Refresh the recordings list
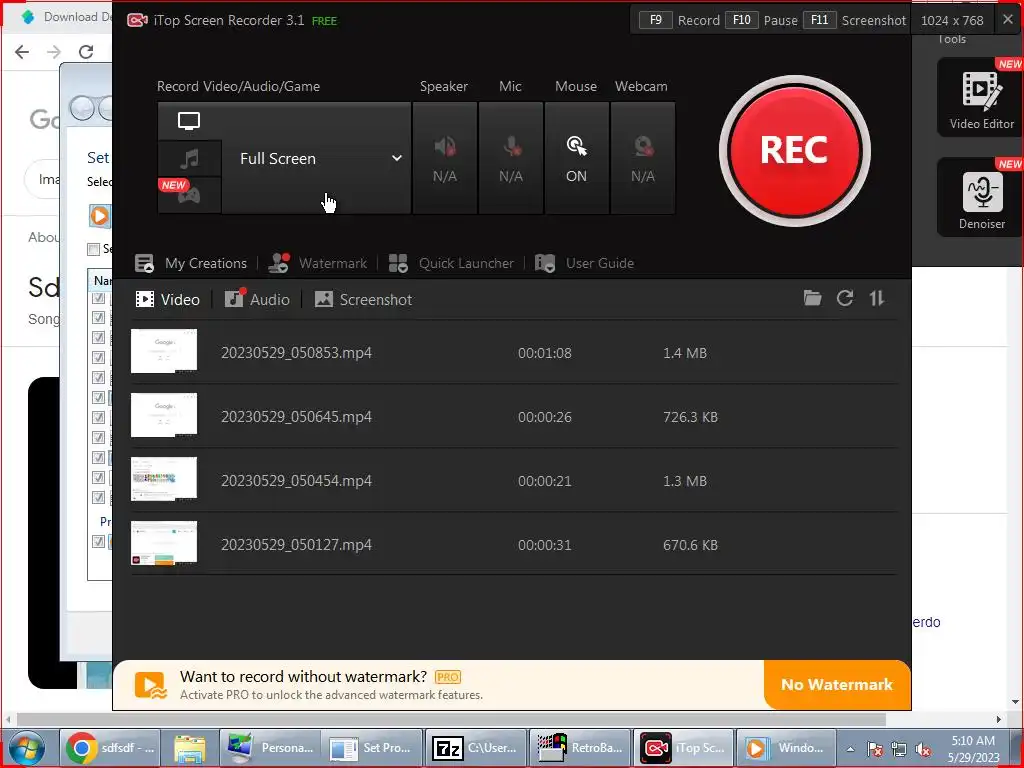Screen dimensions: 1024x768 [x=845, y=298]
